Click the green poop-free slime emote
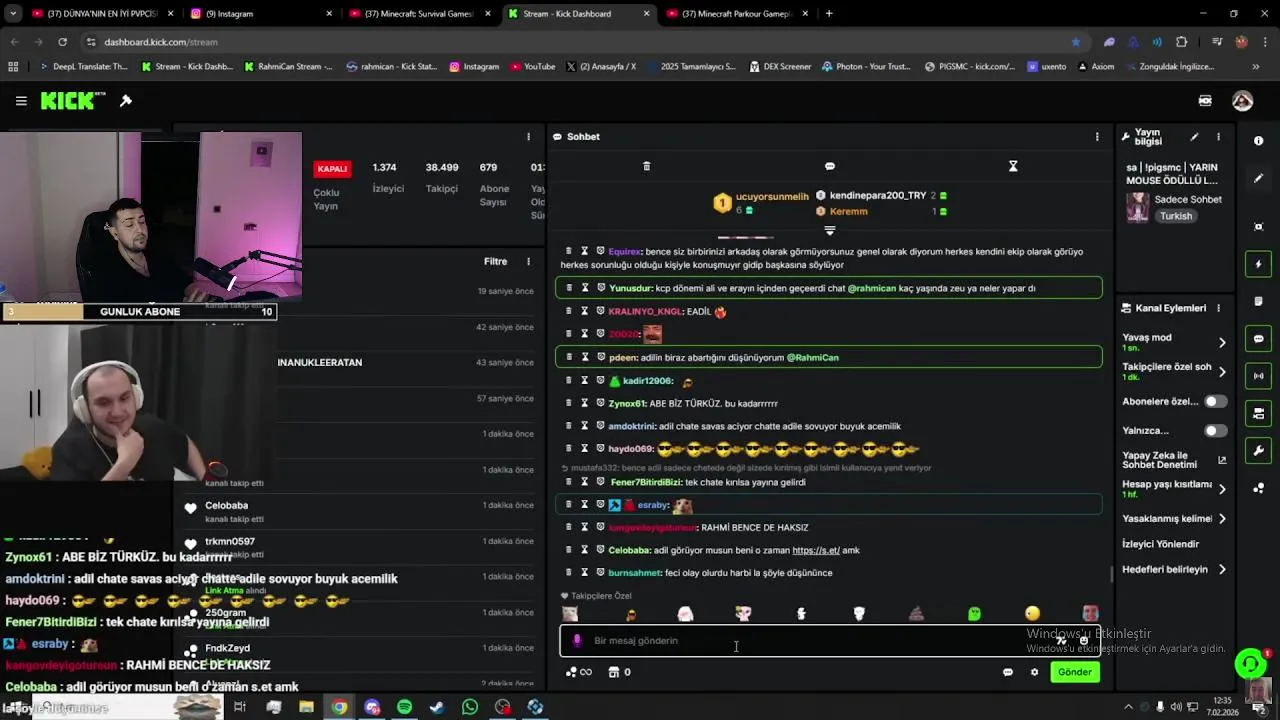This screenshot has height=720, width=1280. coord(974,613)
